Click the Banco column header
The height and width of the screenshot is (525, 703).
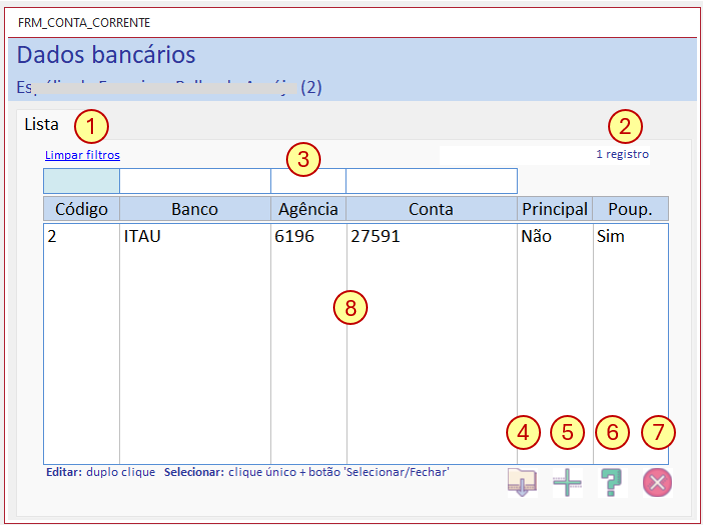coord(195,209)
